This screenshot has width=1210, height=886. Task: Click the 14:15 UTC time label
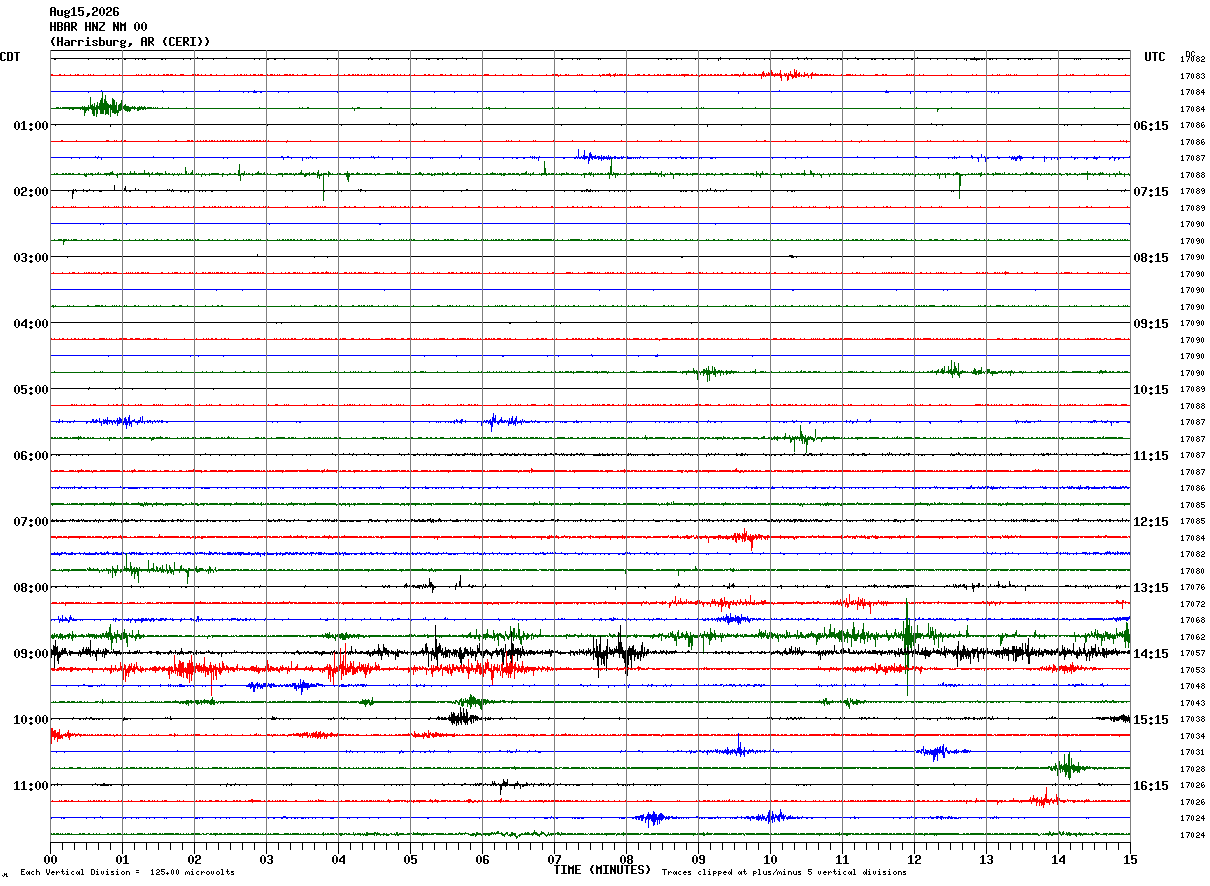tap(1151, 654)
